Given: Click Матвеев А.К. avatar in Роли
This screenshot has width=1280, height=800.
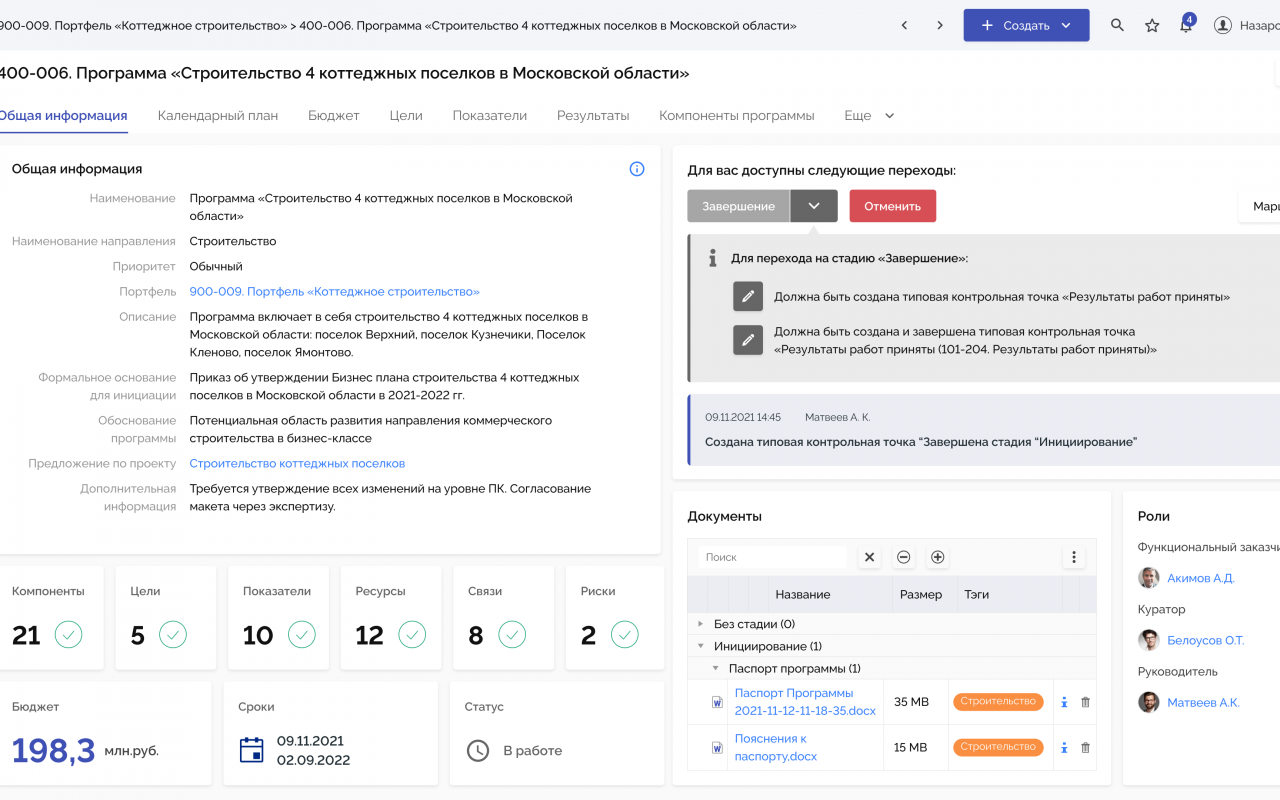Looking at the screenshot, I should [1148, 702].
